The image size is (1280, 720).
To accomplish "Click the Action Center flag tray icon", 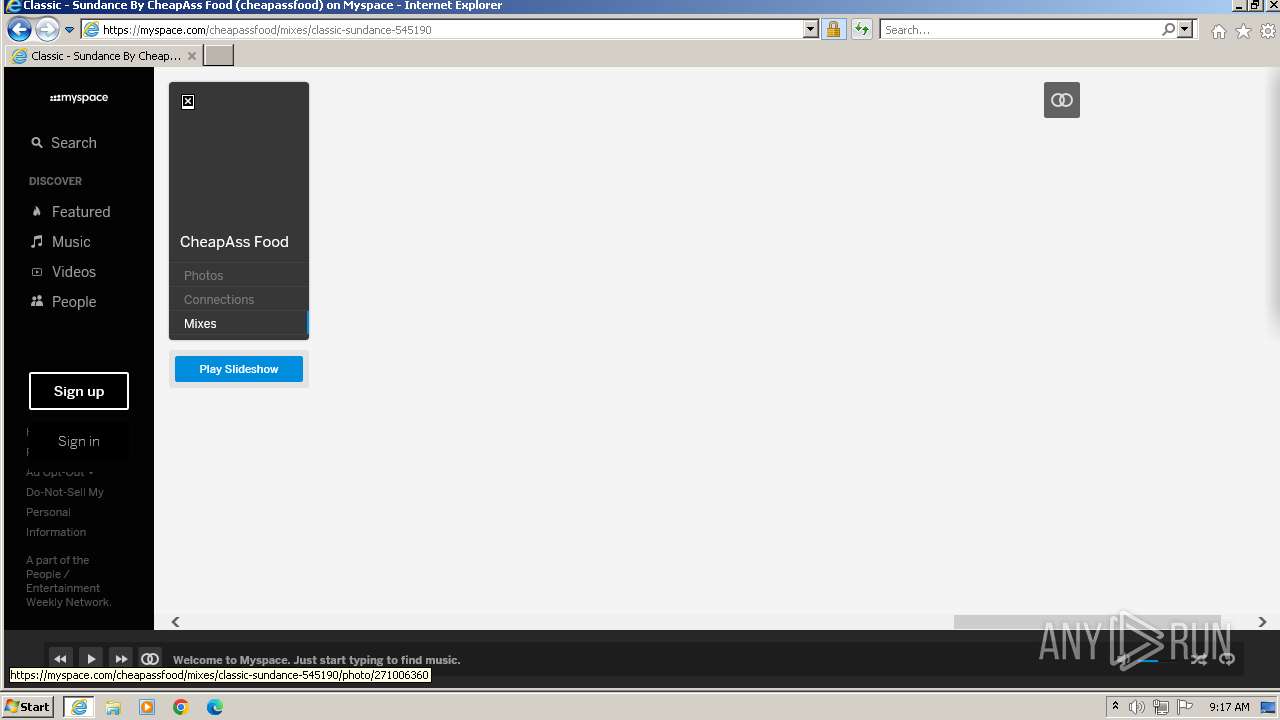I will [1185, 707].
